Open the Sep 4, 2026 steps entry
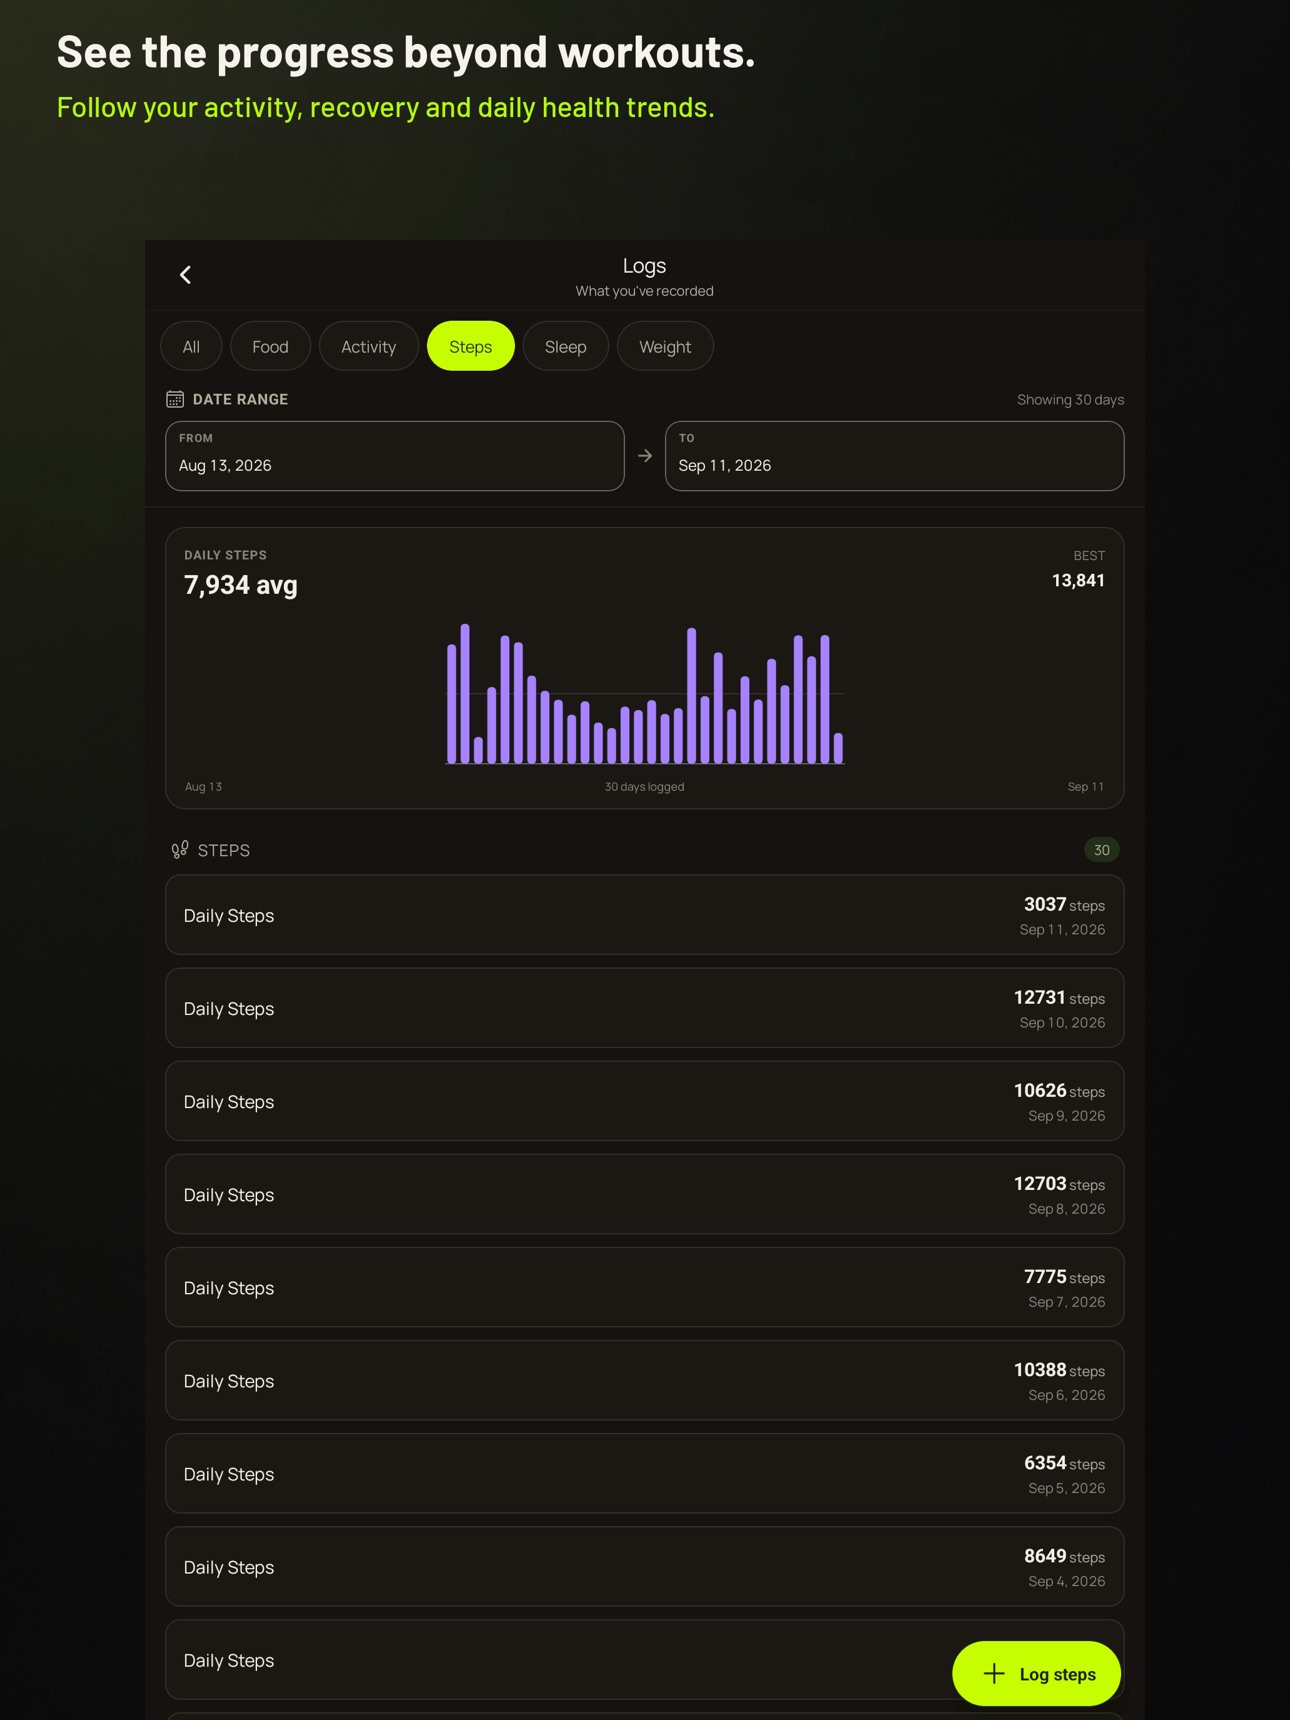Image resolution: width=1290 pixels, height=1720 pixels. coord(645,1566)
